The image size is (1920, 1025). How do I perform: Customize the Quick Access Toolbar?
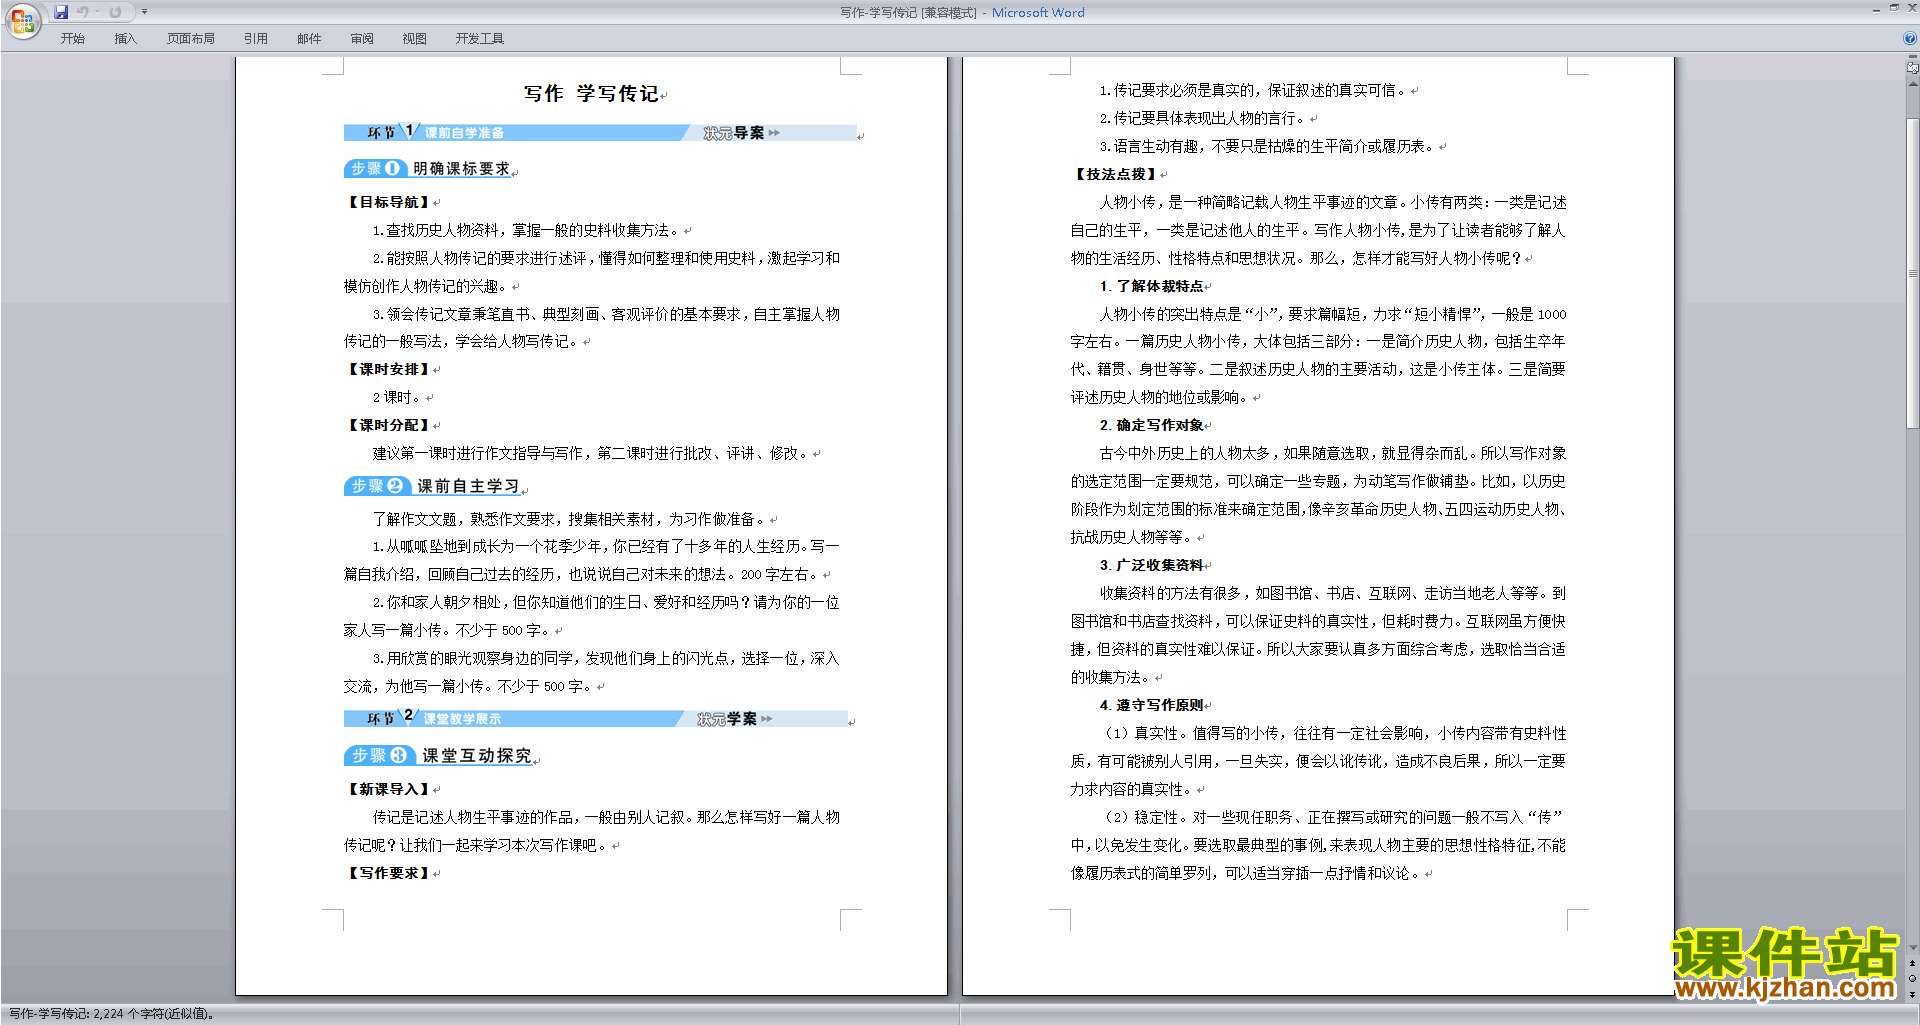144,12
